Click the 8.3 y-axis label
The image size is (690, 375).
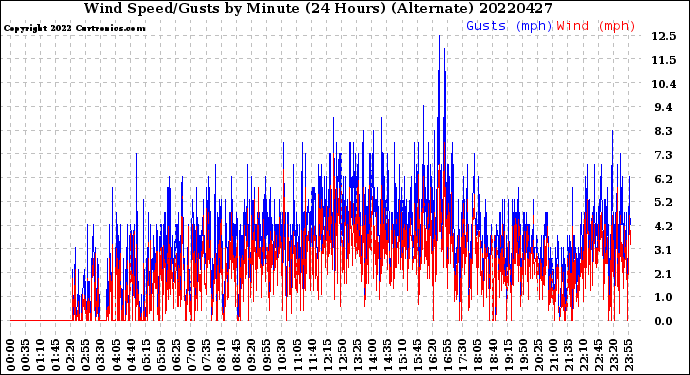[664, 131]
